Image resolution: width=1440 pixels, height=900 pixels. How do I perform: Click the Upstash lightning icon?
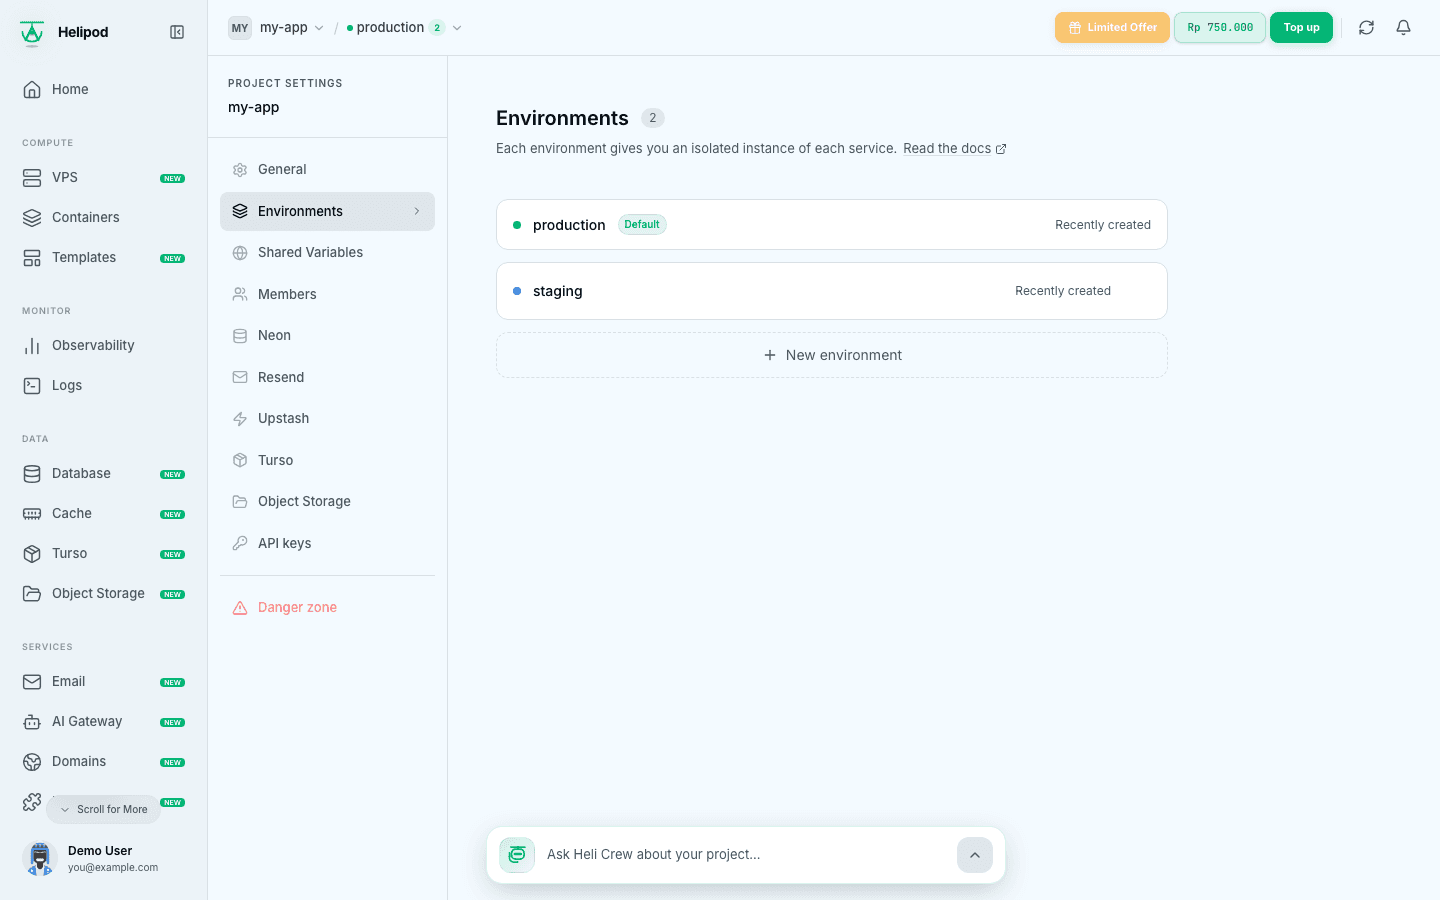pyautogui.click(x=240, y=419)
